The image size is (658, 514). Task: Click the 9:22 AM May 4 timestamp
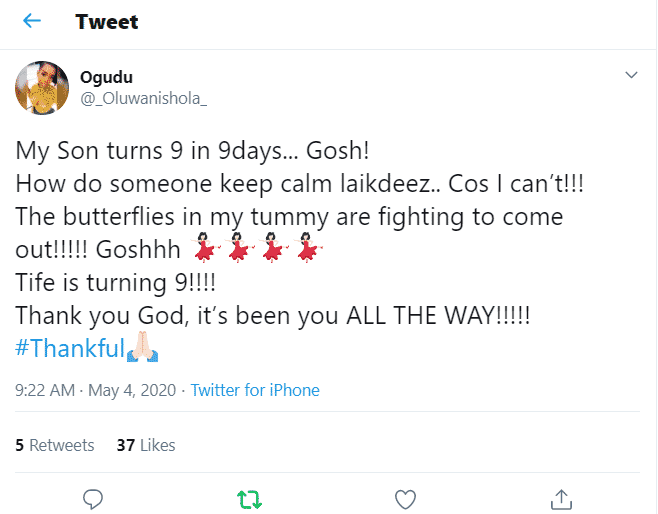click(x=95, y=390)
